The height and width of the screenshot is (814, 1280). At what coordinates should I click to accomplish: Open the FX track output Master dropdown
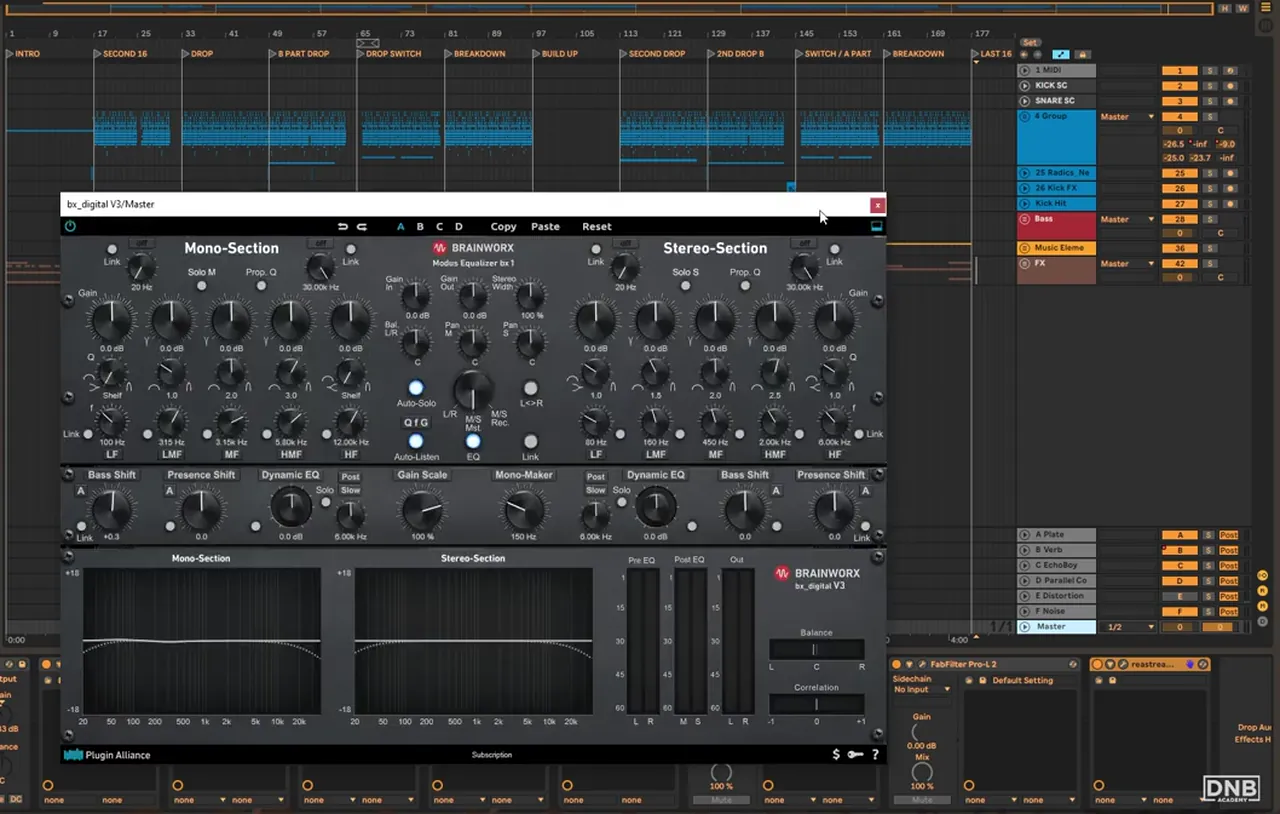tap(1127, 264)
